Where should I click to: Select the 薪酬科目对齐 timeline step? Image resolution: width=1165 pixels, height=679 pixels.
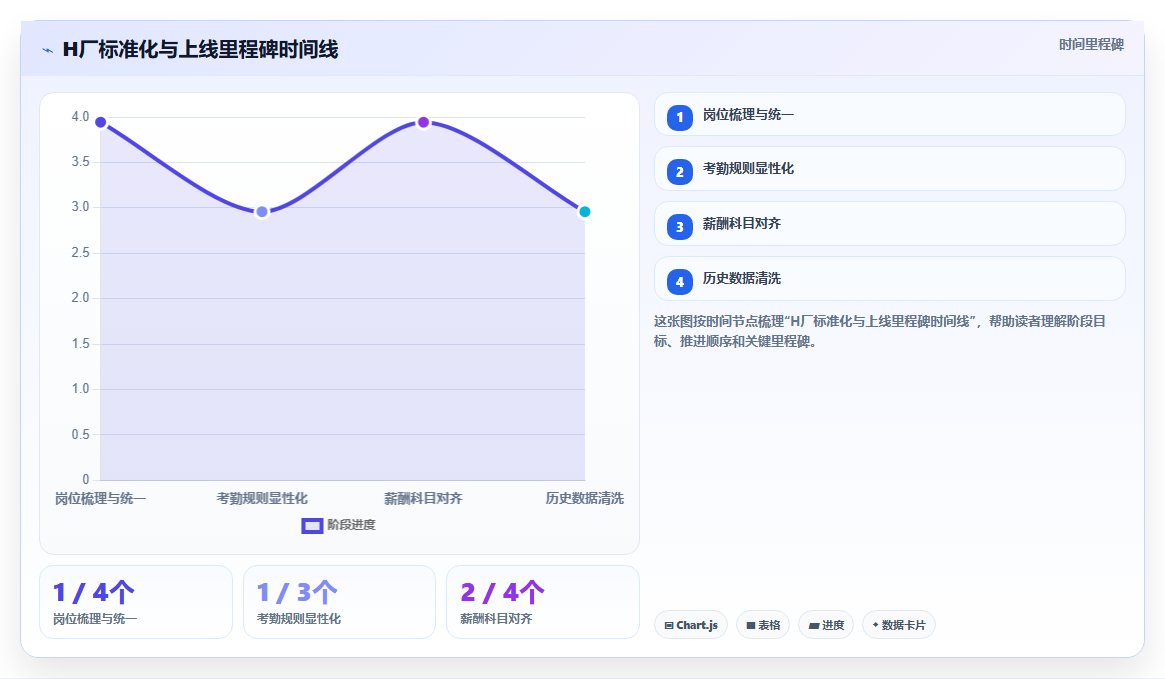click(889, 224)
